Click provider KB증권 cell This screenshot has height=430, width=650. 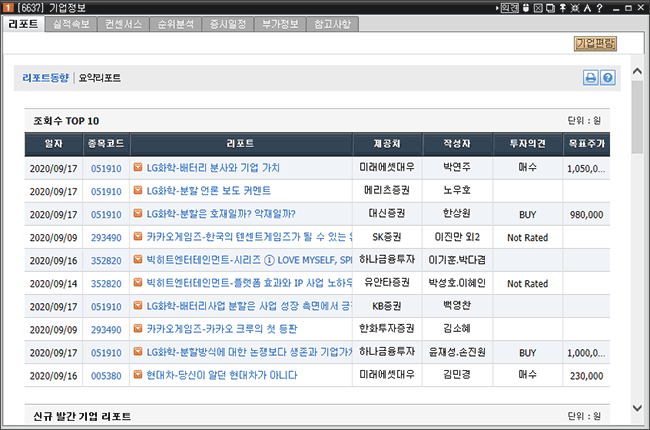(387, 306)
